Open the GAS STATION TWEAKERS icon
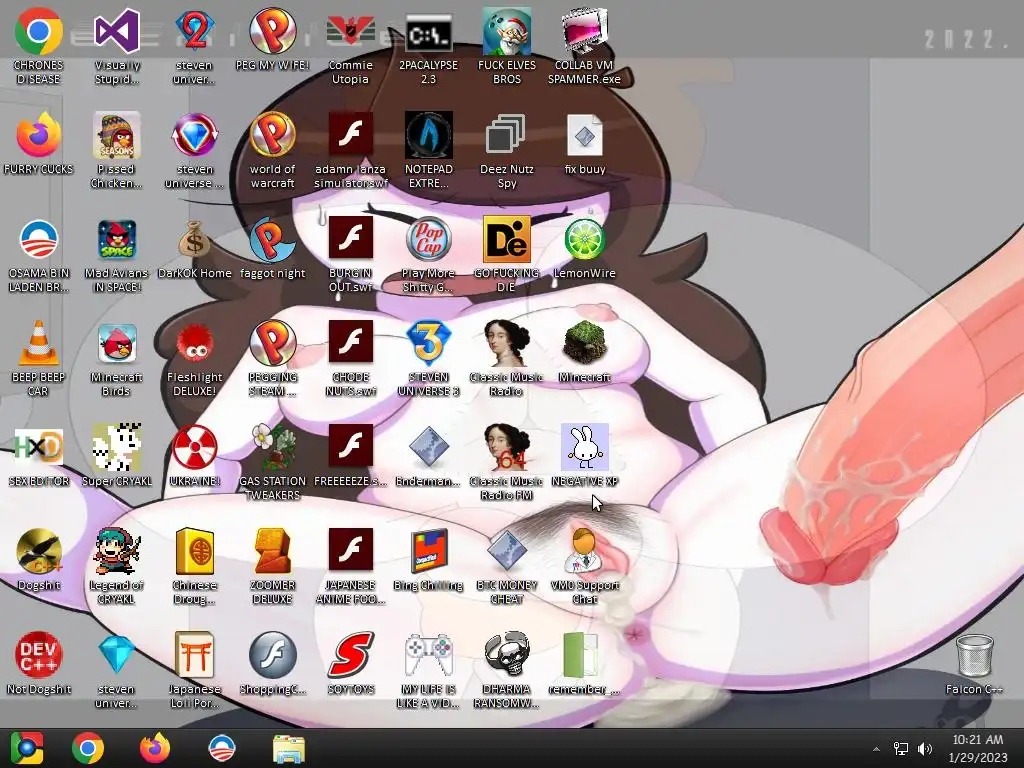 pos(272,447)
